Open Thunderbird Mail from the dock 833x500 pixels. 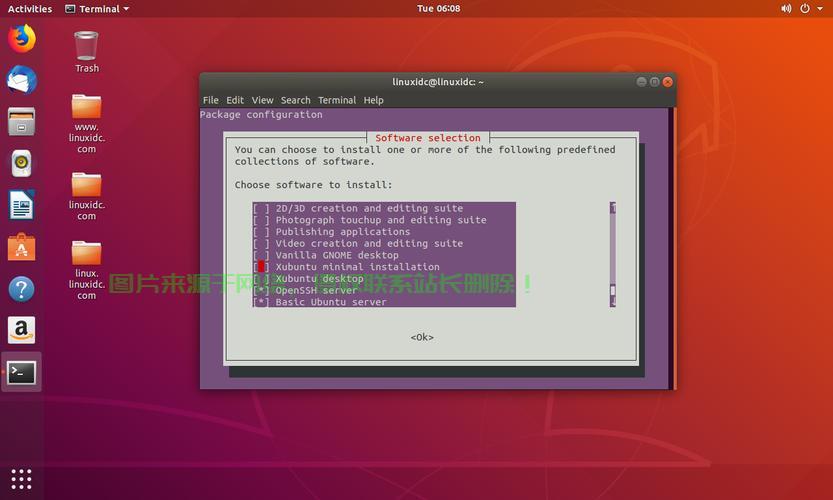coord(21,80)
